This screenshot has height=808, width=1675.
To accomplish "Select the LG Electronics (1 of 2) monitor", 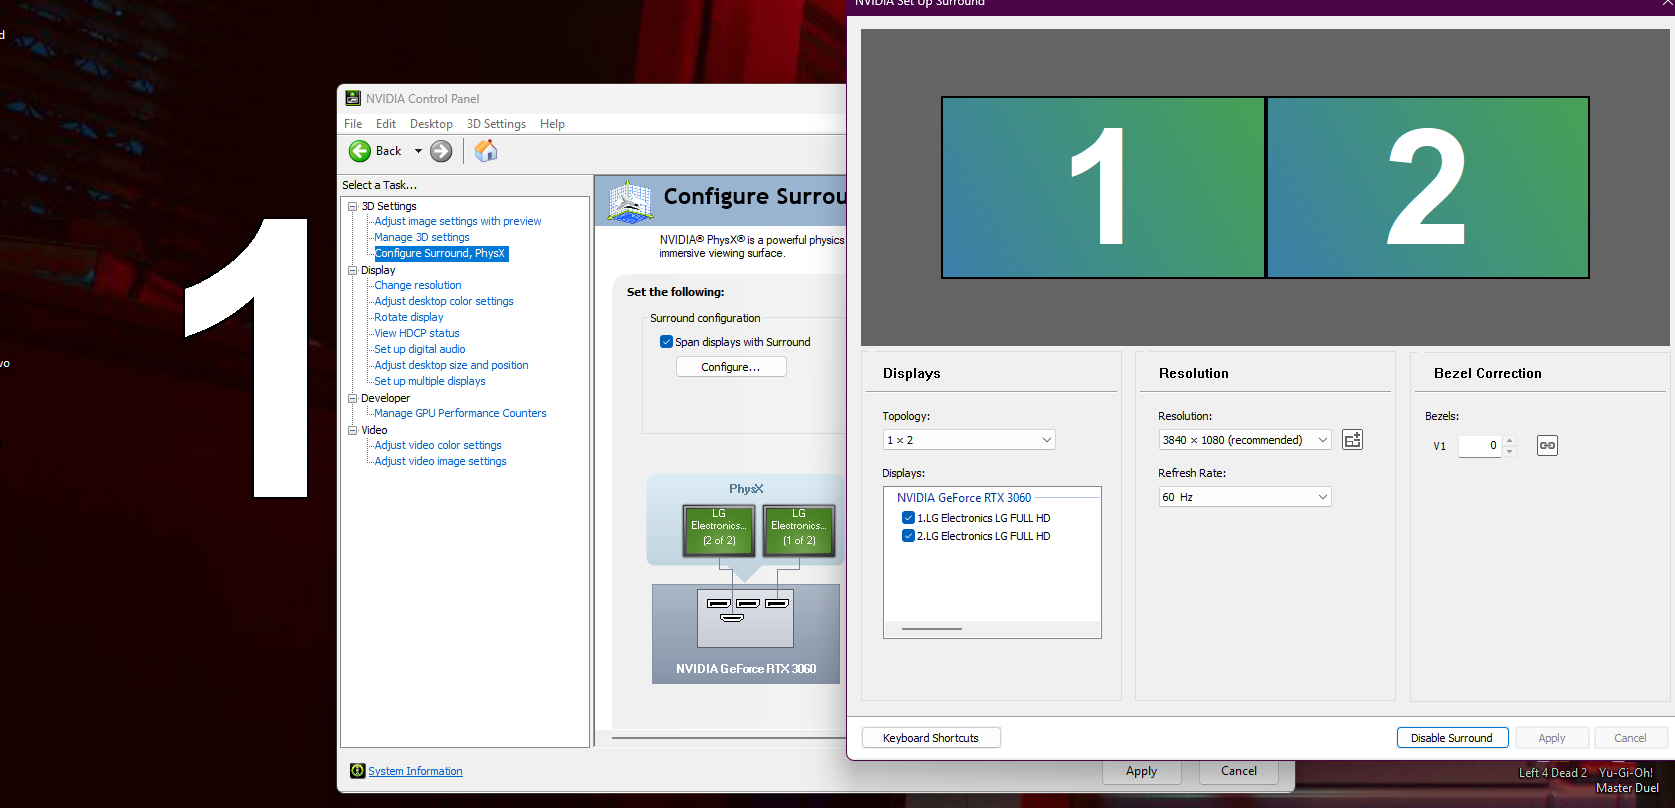I will pos(799,529).
